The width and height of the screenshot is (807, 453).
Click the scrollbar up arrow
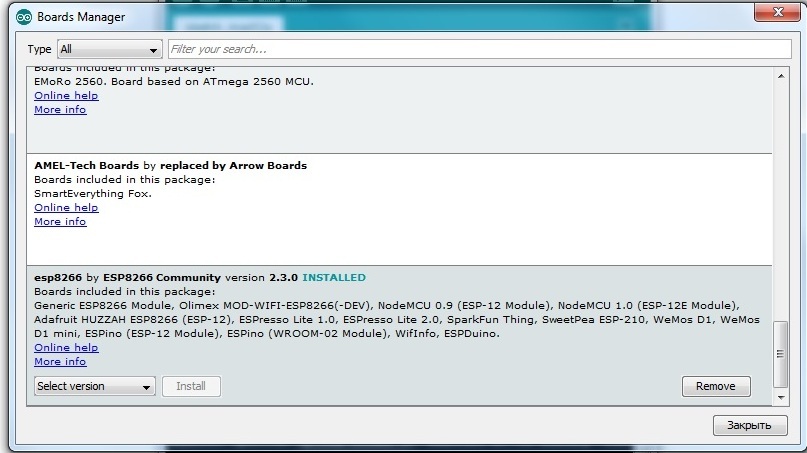[x=781, y=76]
